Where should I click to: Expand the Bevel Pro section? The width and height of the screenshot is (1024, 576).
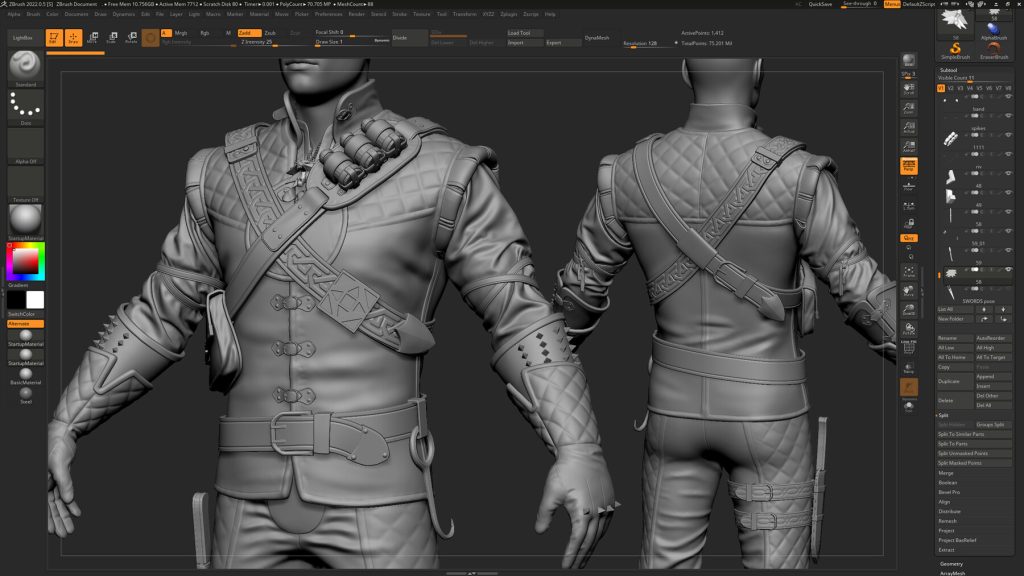pyautogui.click(x=949, y=492)
